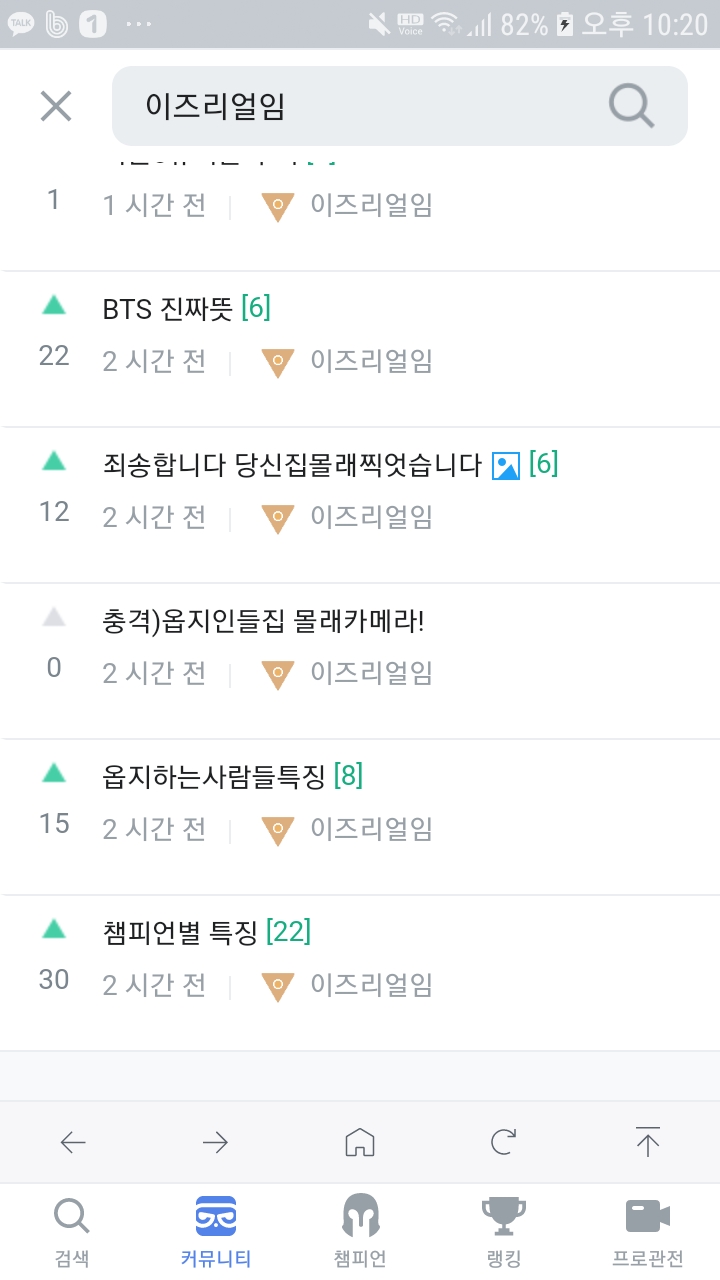720x1280 pixels.
Task: Tap the magnifier icon in search field
Action: [631, 106]
